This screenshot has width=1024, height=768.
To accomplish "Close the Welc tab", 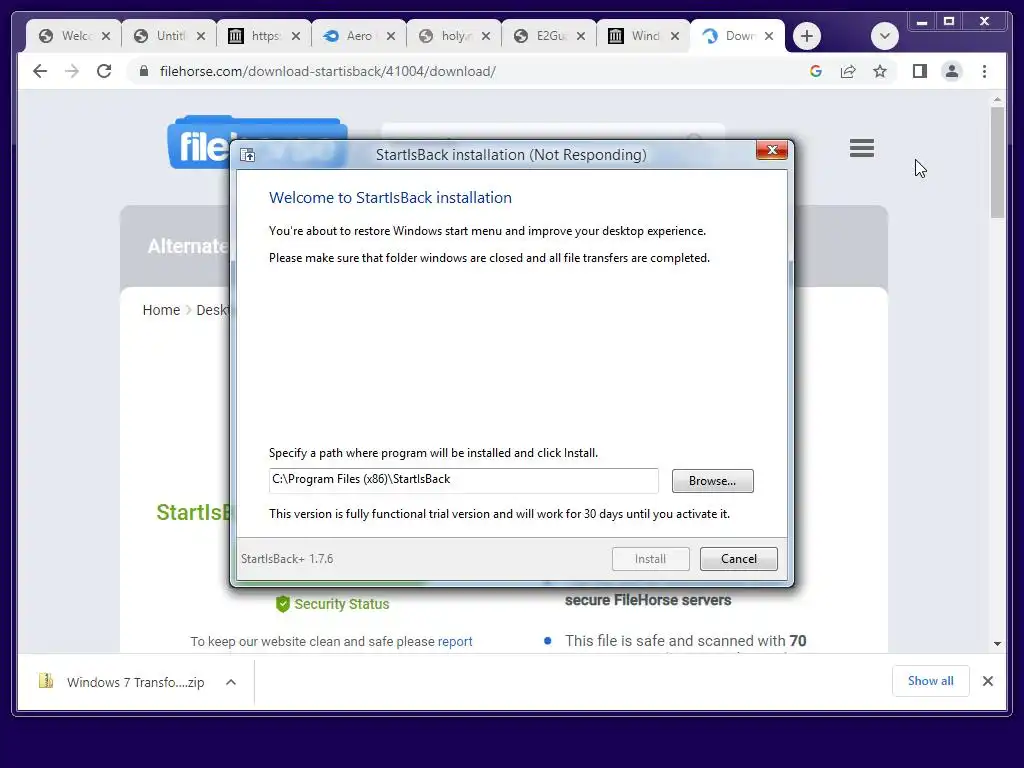I will (x=106, y=36).
